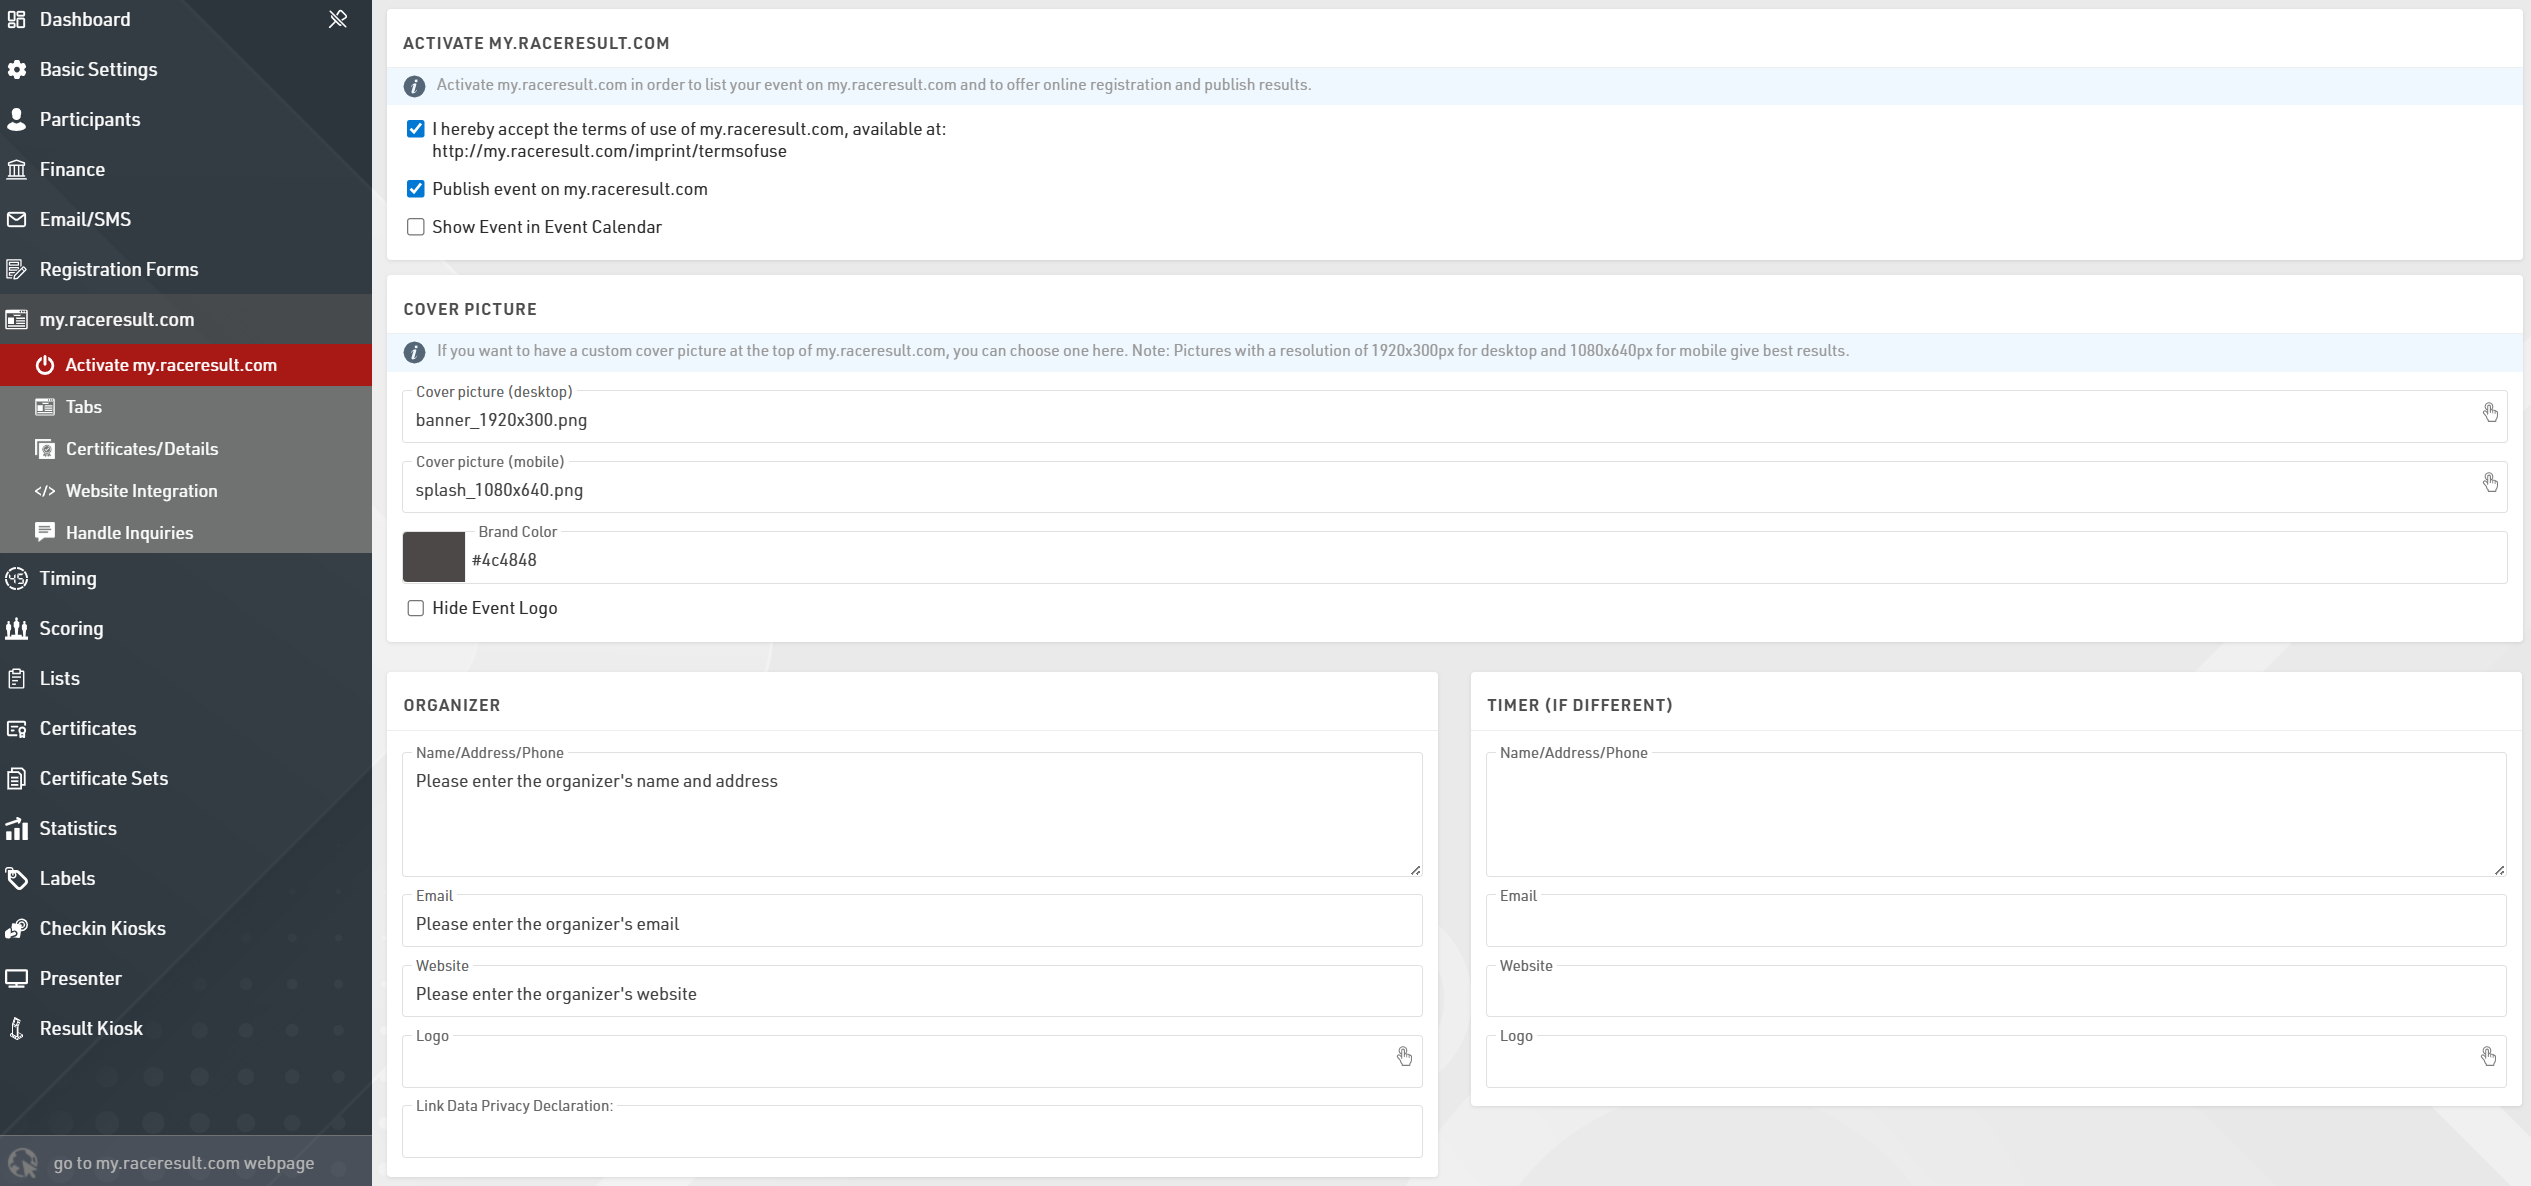The width and height of the screenshot is (2531, 1186).
Task: Uncheck terms of use acceptance checkbox
Action: coord(416,129)
